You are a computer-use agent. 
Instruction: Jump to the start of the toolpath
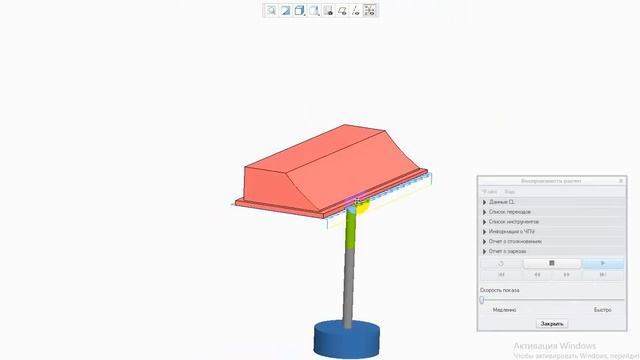(x=501, y=275)
